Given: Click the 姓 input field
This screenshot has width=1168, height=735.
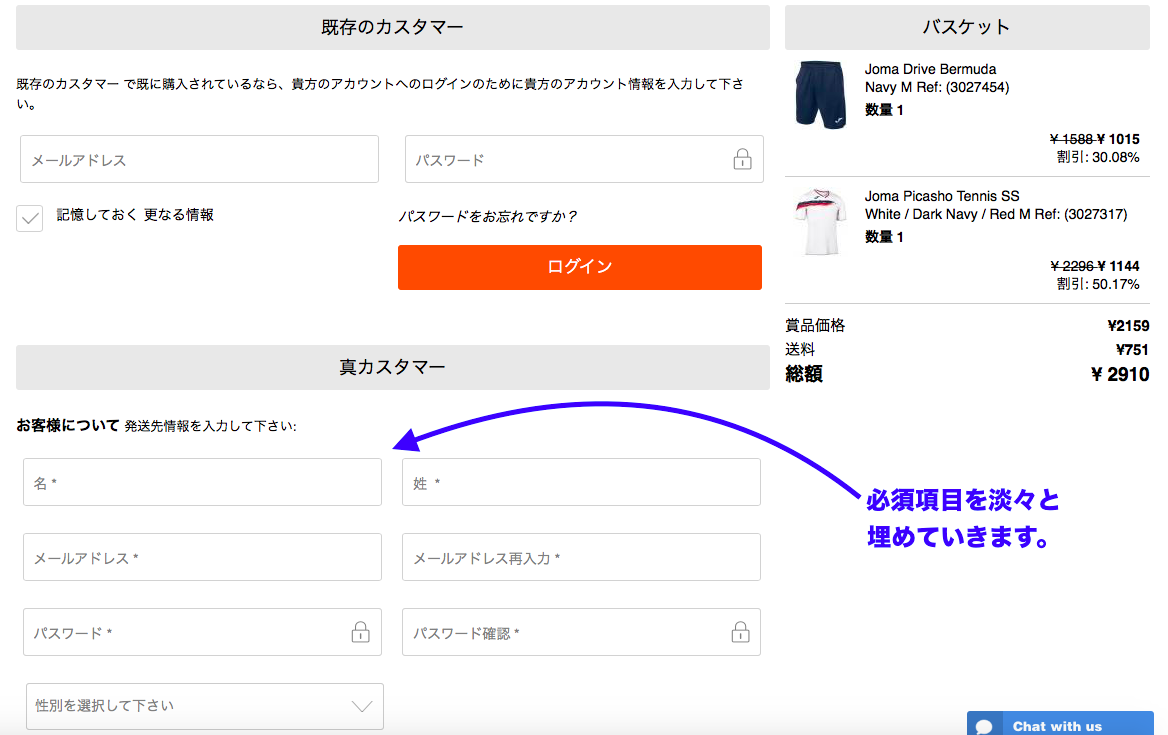Looking at the screenshot, I should (x=581, y=481).
